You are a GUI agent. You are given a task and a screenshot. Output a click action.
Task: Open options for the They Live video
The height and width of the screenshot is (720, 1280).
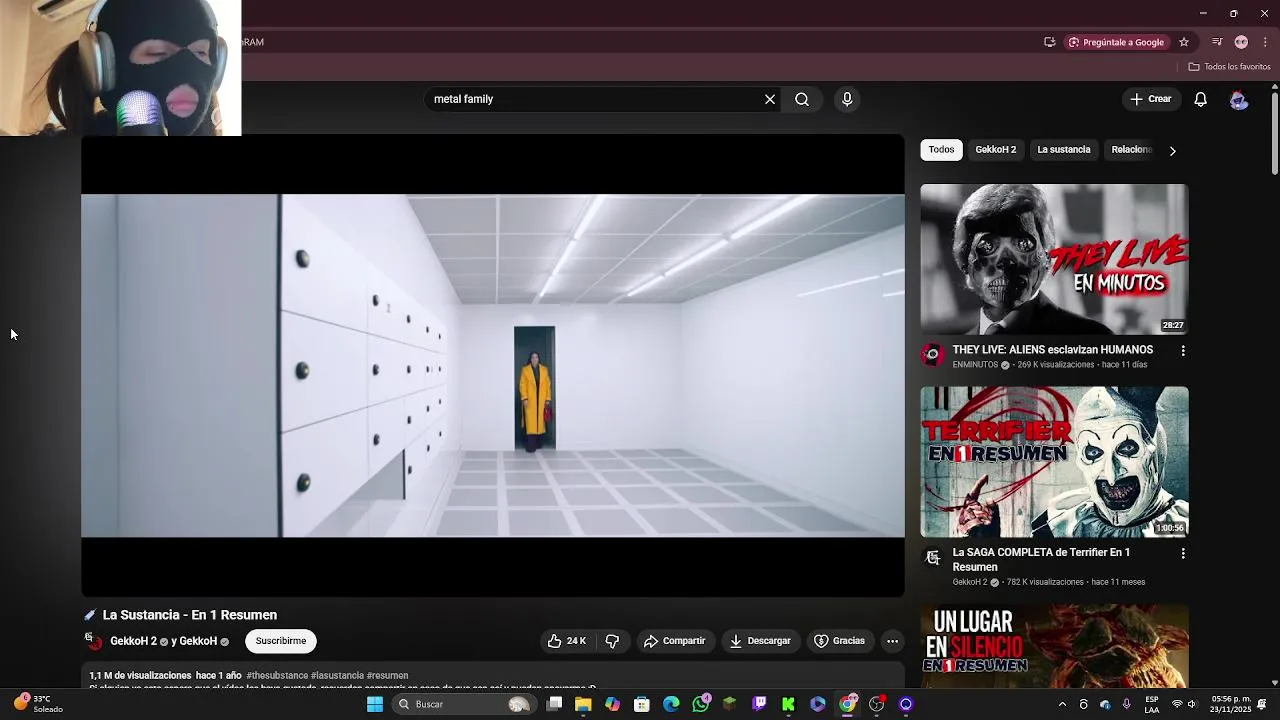(x=1183, y=351)
